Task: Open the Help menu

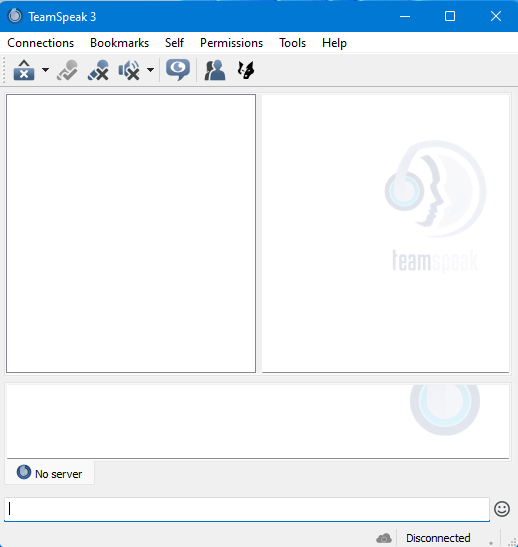Action: tap(334, 43)
